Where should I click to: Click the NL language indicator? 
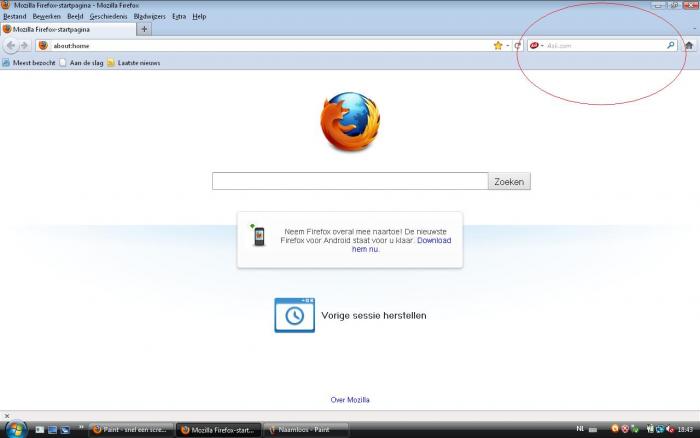(x=580, y=429)
